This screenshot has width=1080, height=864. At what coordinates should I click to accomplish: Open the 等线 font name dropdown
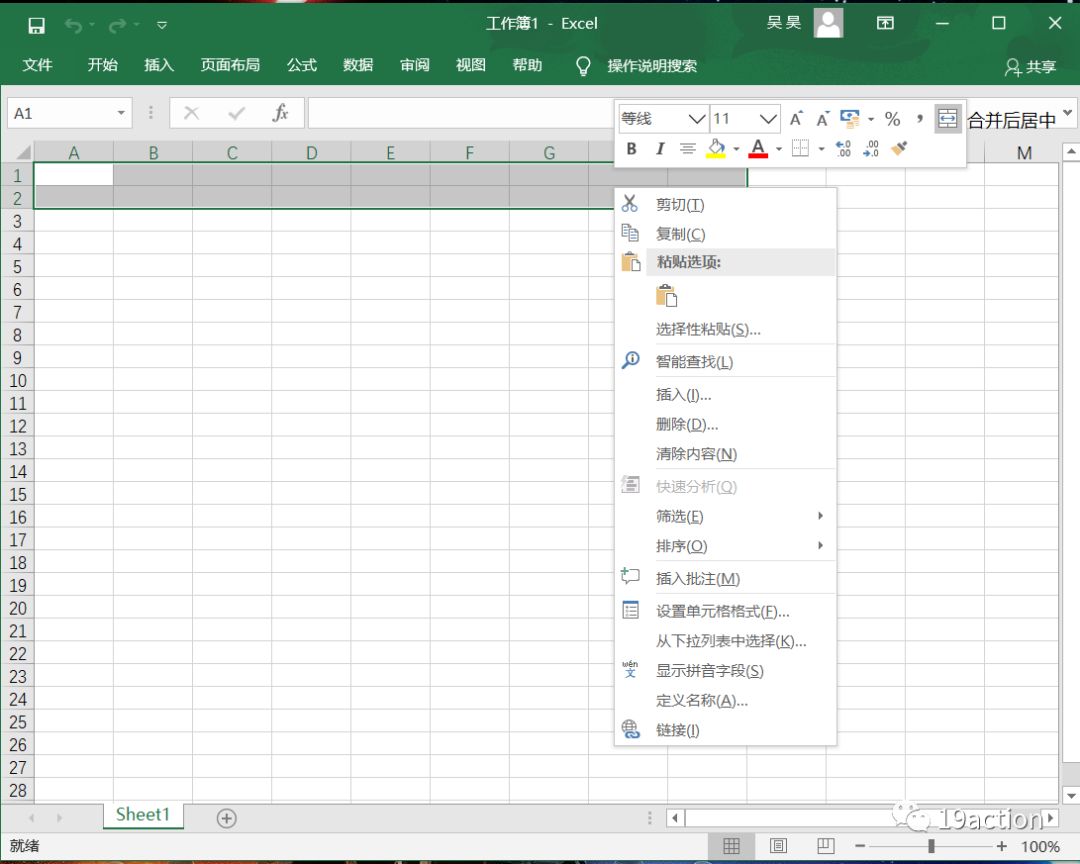[697, 119]
